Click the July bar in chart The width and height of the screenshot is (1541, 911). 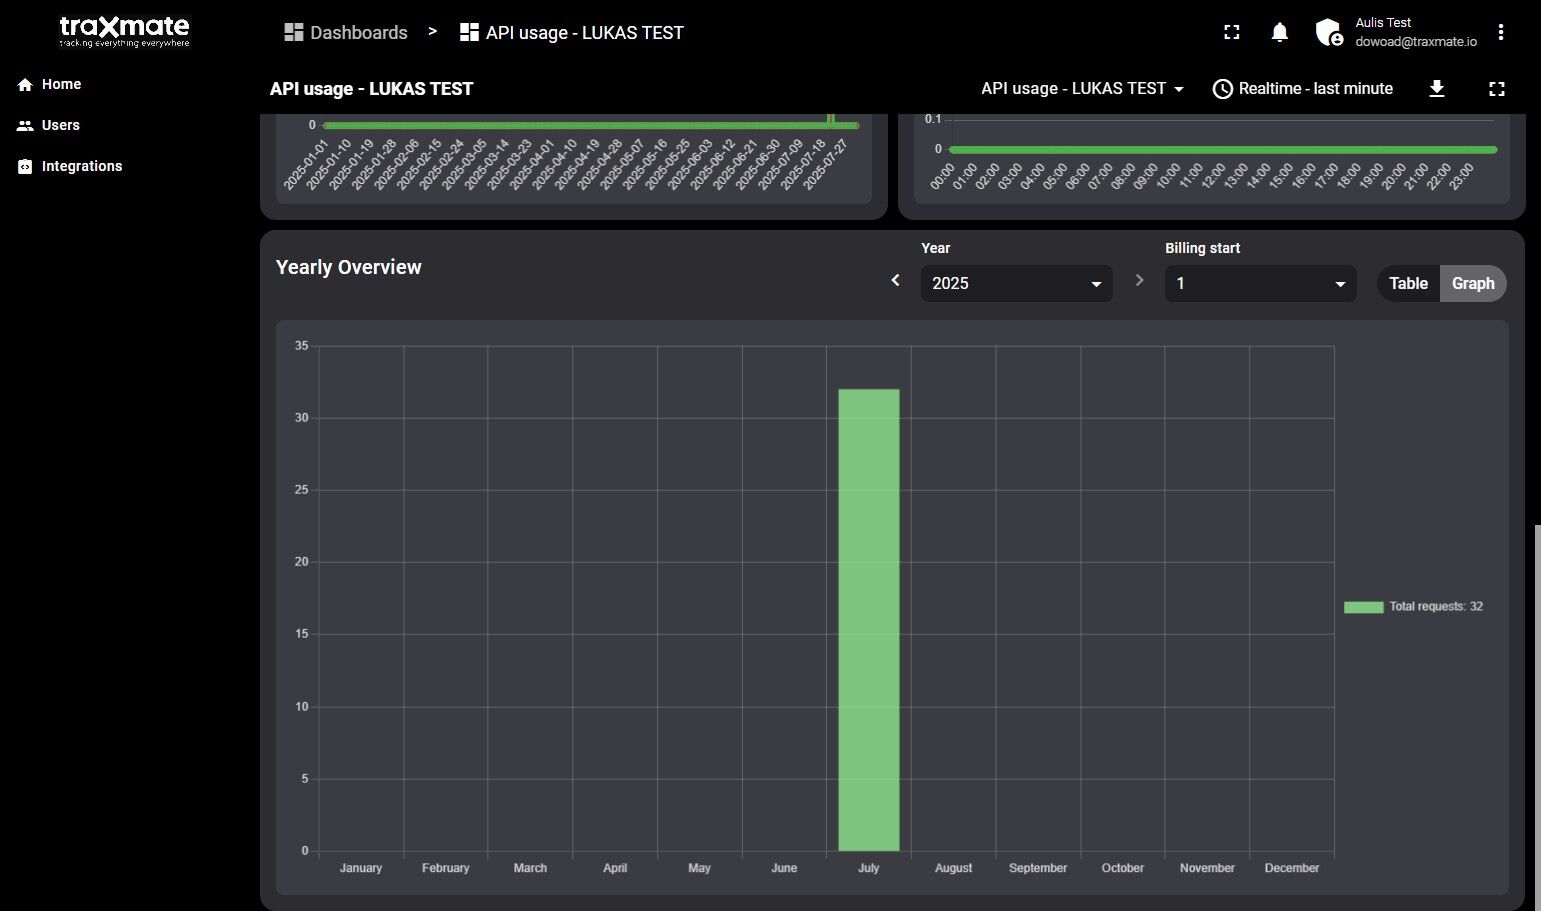pos(868,620)
